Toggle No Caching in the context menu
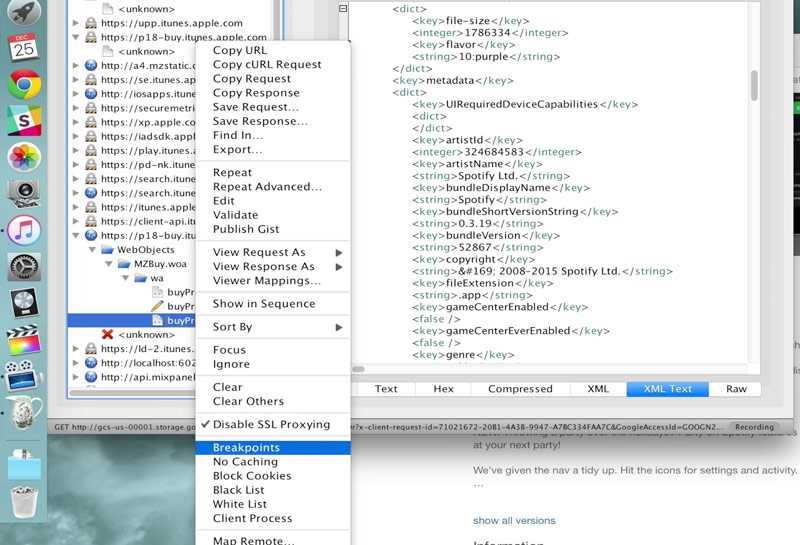Viewport: 800px width, 545px height. coord(272,462)
